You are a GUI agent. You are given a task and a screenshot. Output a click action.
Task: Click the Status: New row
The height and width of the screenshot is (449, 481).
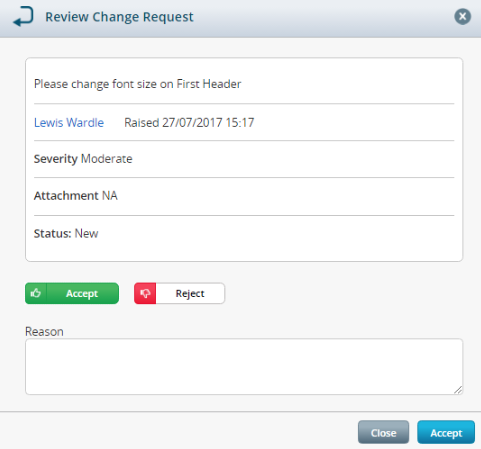(x=244, y=234)
